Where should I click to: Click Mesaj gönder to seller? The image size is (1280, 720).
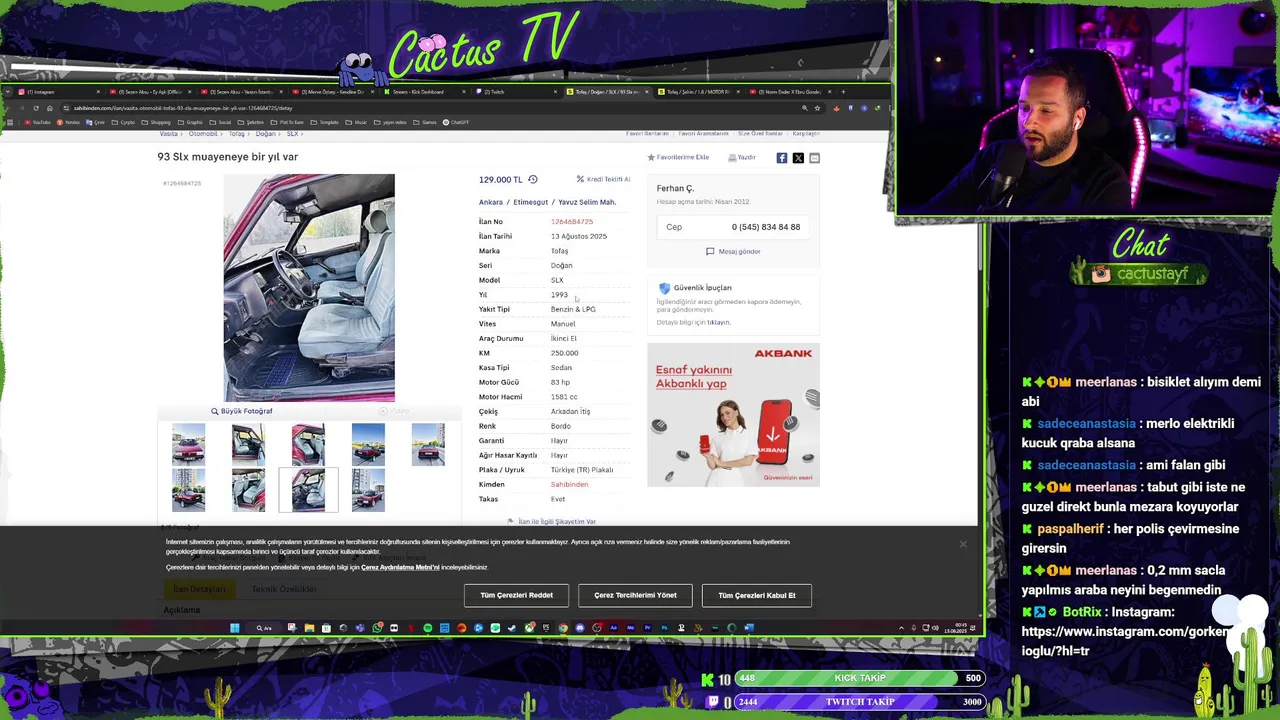click(x=733, y=251)
